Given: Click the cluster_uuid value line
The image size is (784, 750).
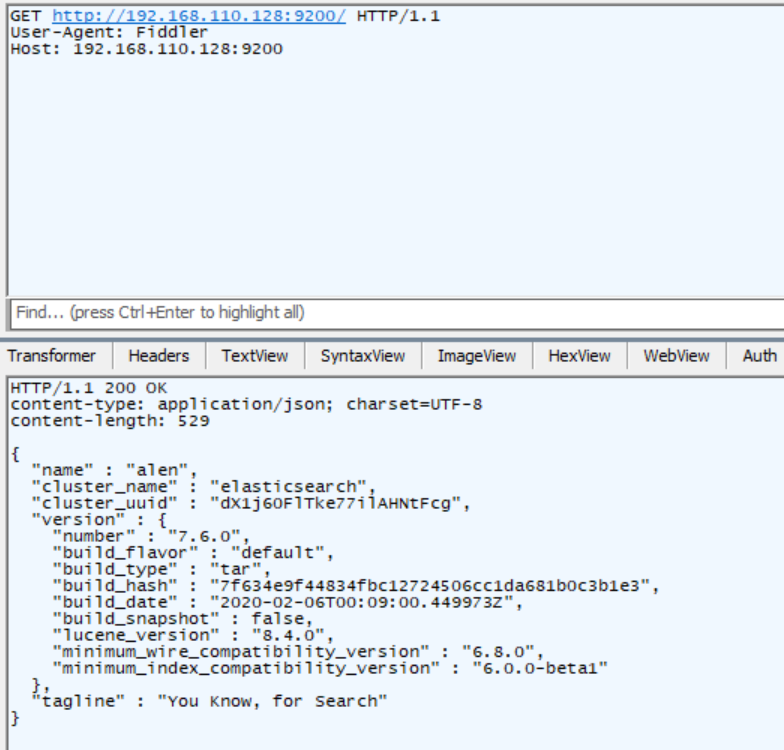Looking at the screenshot, I should (251, 504).
